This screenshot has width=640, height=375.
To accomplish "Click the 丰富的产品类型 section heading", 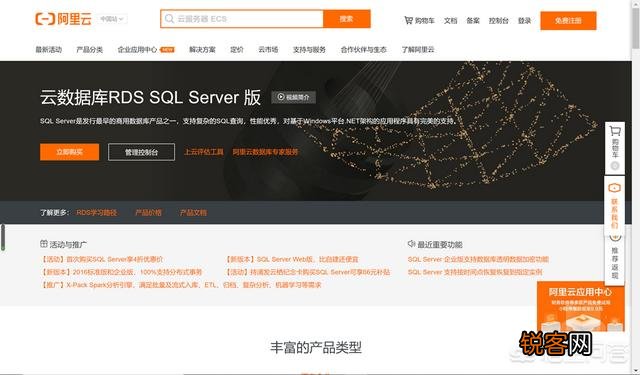I will click(316, 348).
